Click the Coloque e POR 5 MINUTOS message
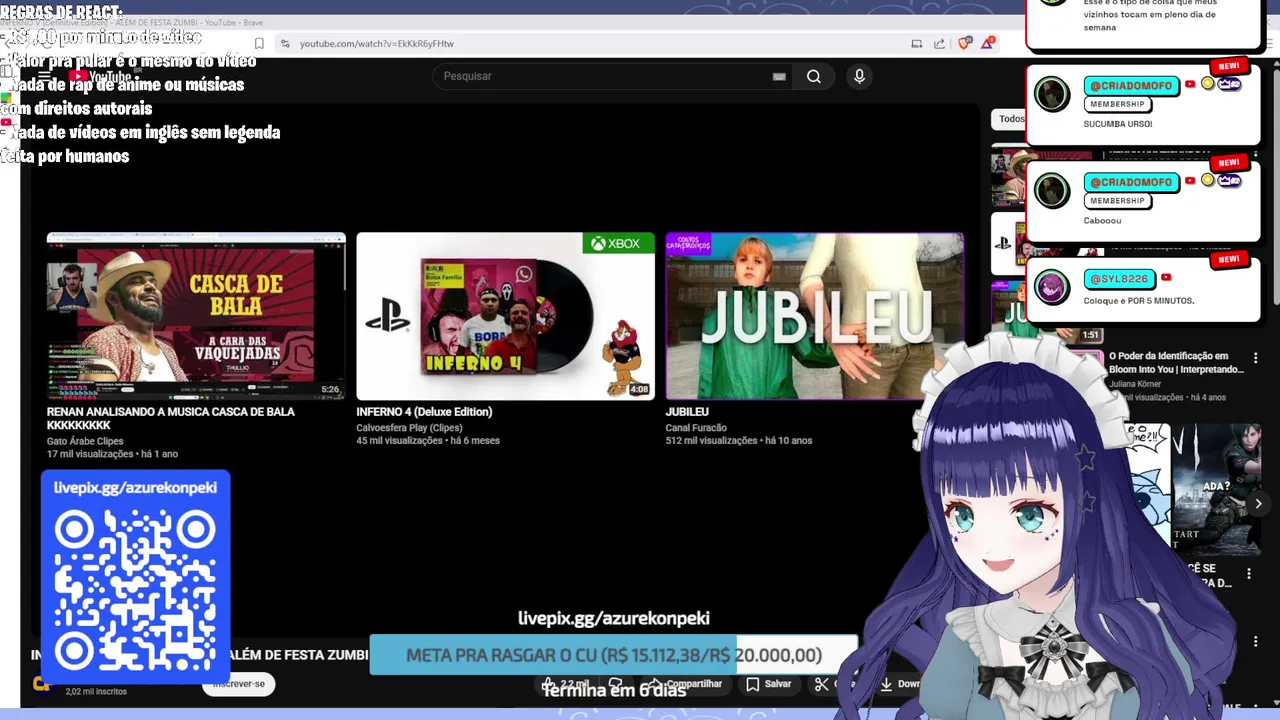The width and height of the screenshot is (1280, 720). tap(1139, 301)
